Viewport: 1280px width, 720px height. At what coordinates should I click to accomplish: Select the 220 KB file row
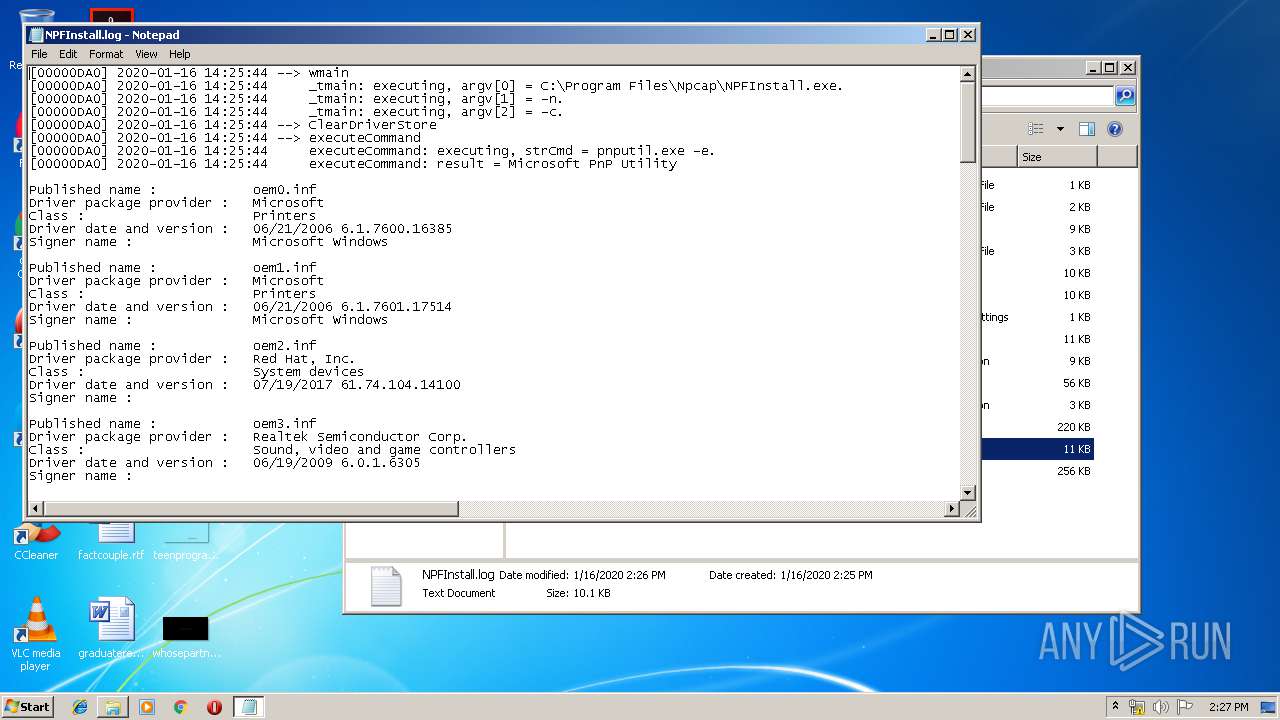[1037, 427]
